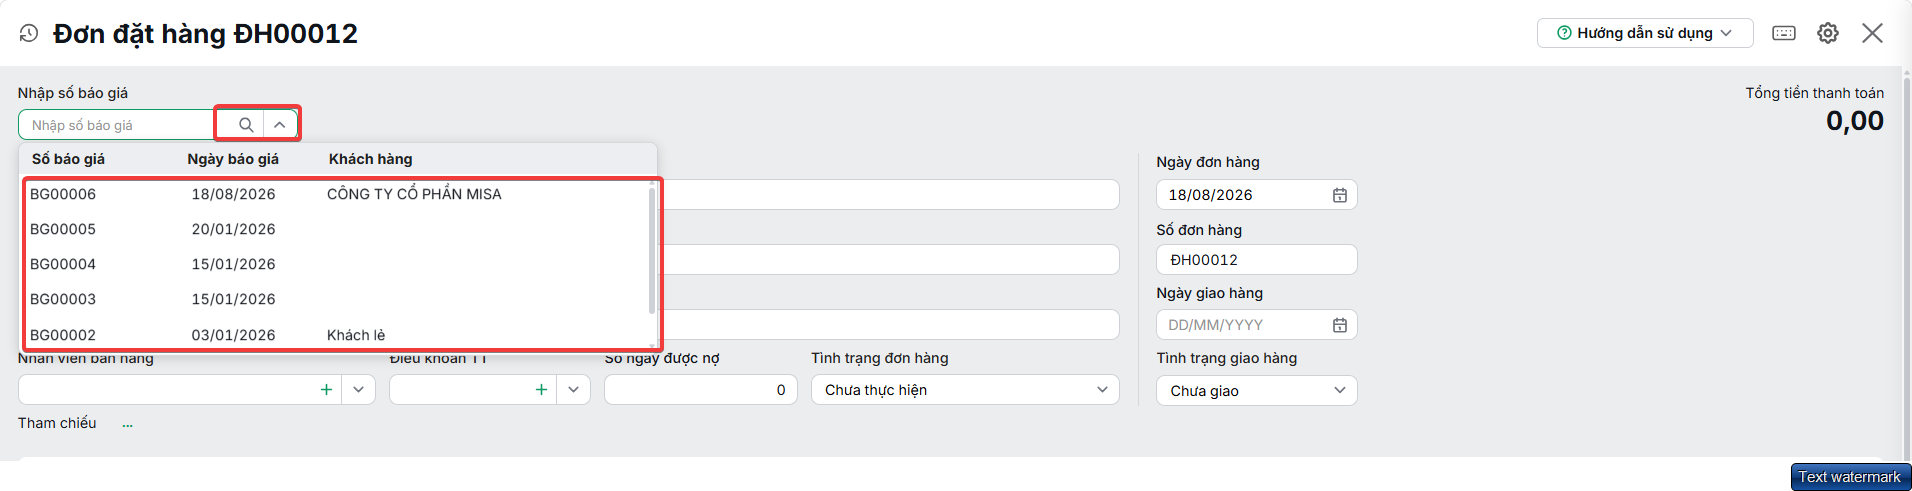
Task: Open Hướng dẫn sử dụng button
Action: tap(1645, 33)
